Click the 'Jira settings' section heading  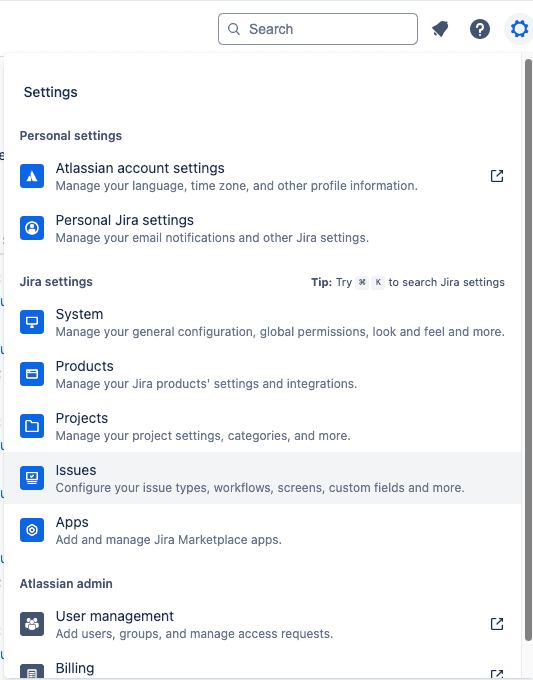(56, 282)
